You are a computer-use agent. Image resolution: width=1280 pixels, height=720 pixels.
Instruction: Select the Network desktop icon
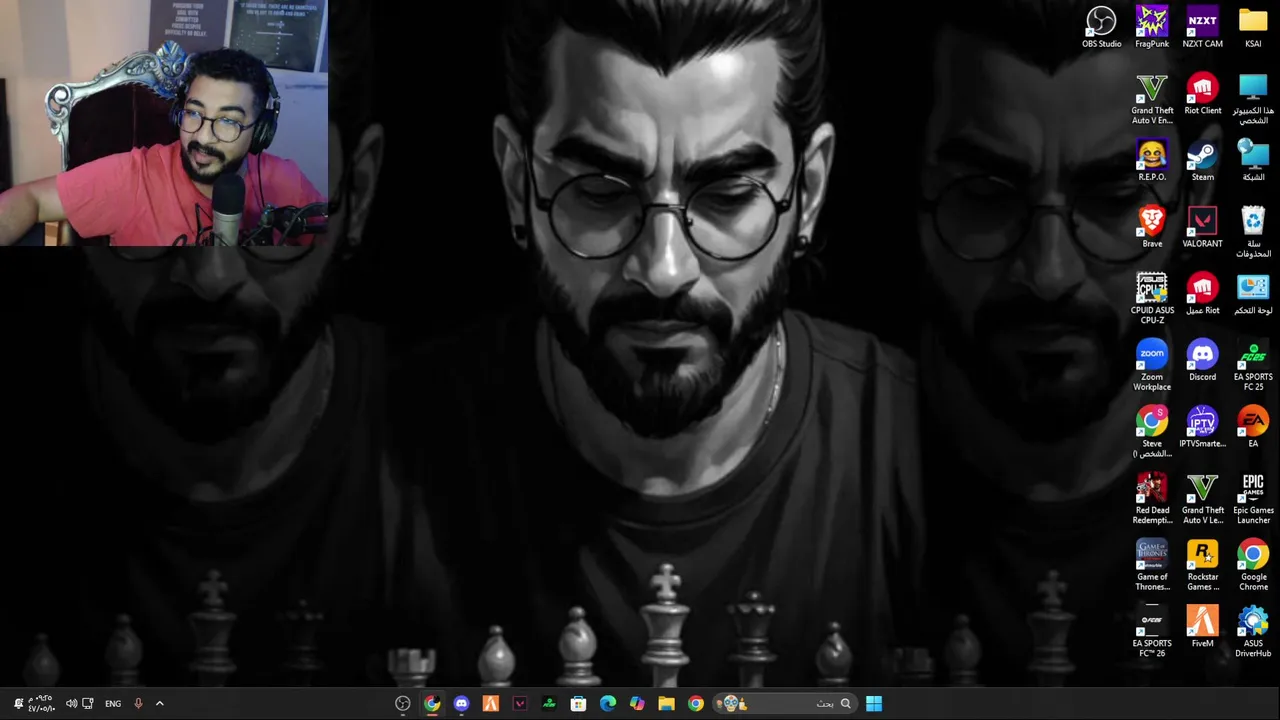[x=1253, y=160]
